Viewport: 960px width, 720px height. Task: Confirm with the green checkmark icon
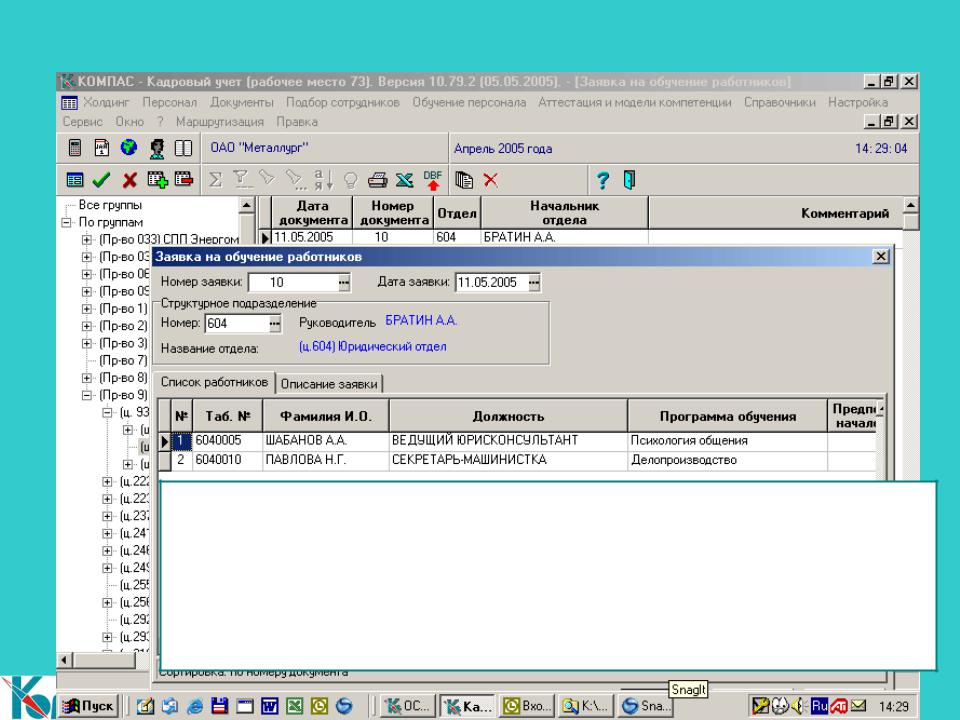point(101,180)
